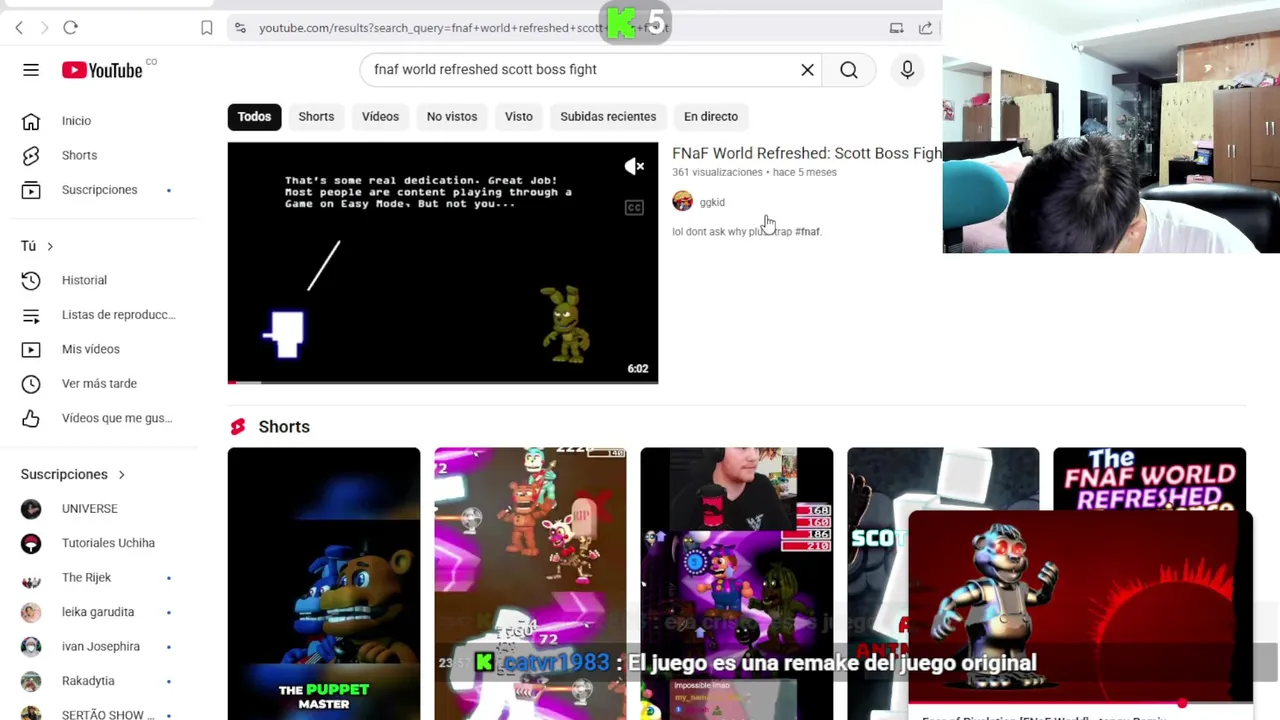Go forward with browser forward arrow
Screen dimensions: 1280x720
coord(44,28)
